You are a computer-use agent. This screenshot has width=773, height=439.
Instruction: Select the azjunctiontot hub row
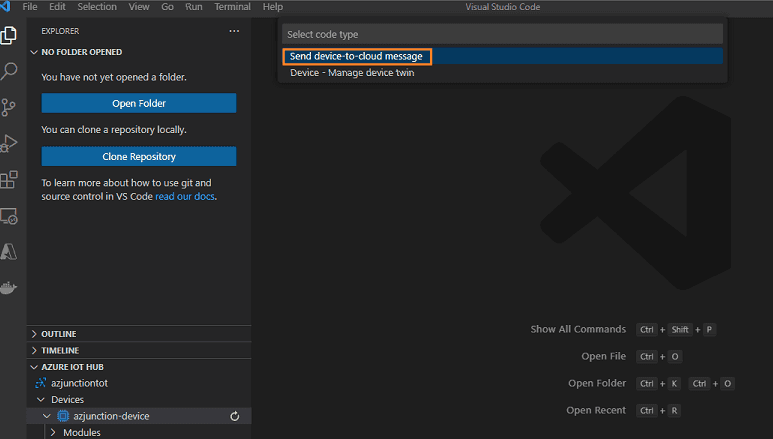point(139,383)
